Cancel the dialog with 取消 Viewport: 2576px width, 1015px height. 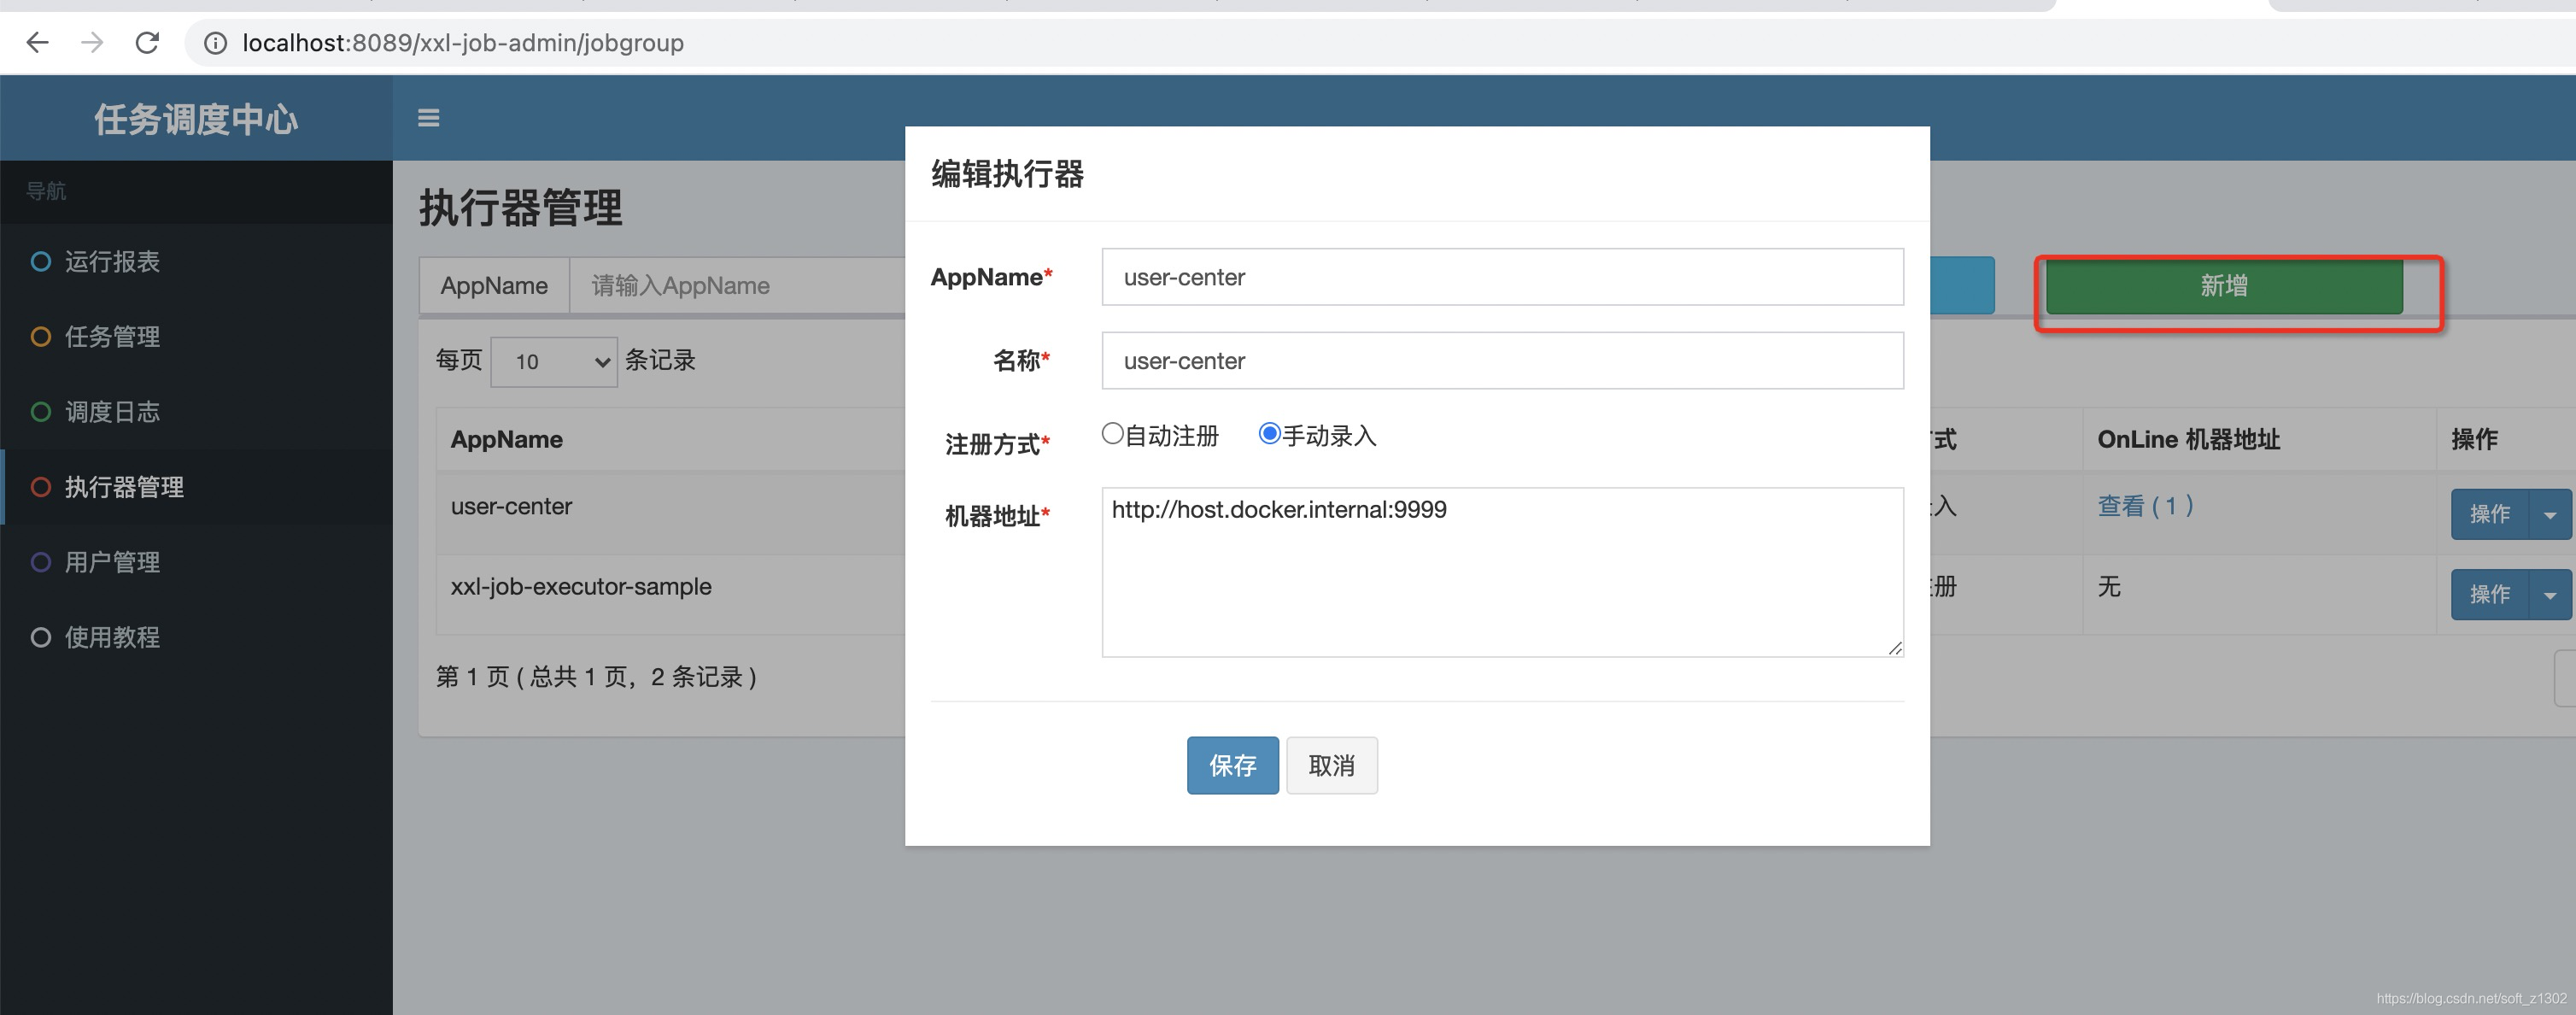pyautogui.click(x=1331, y=766)
